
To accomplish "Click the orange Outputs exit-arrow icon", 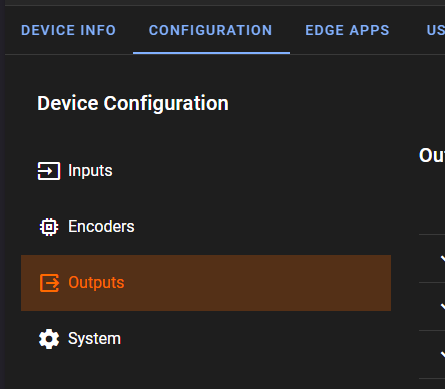I will pos(49,283).
